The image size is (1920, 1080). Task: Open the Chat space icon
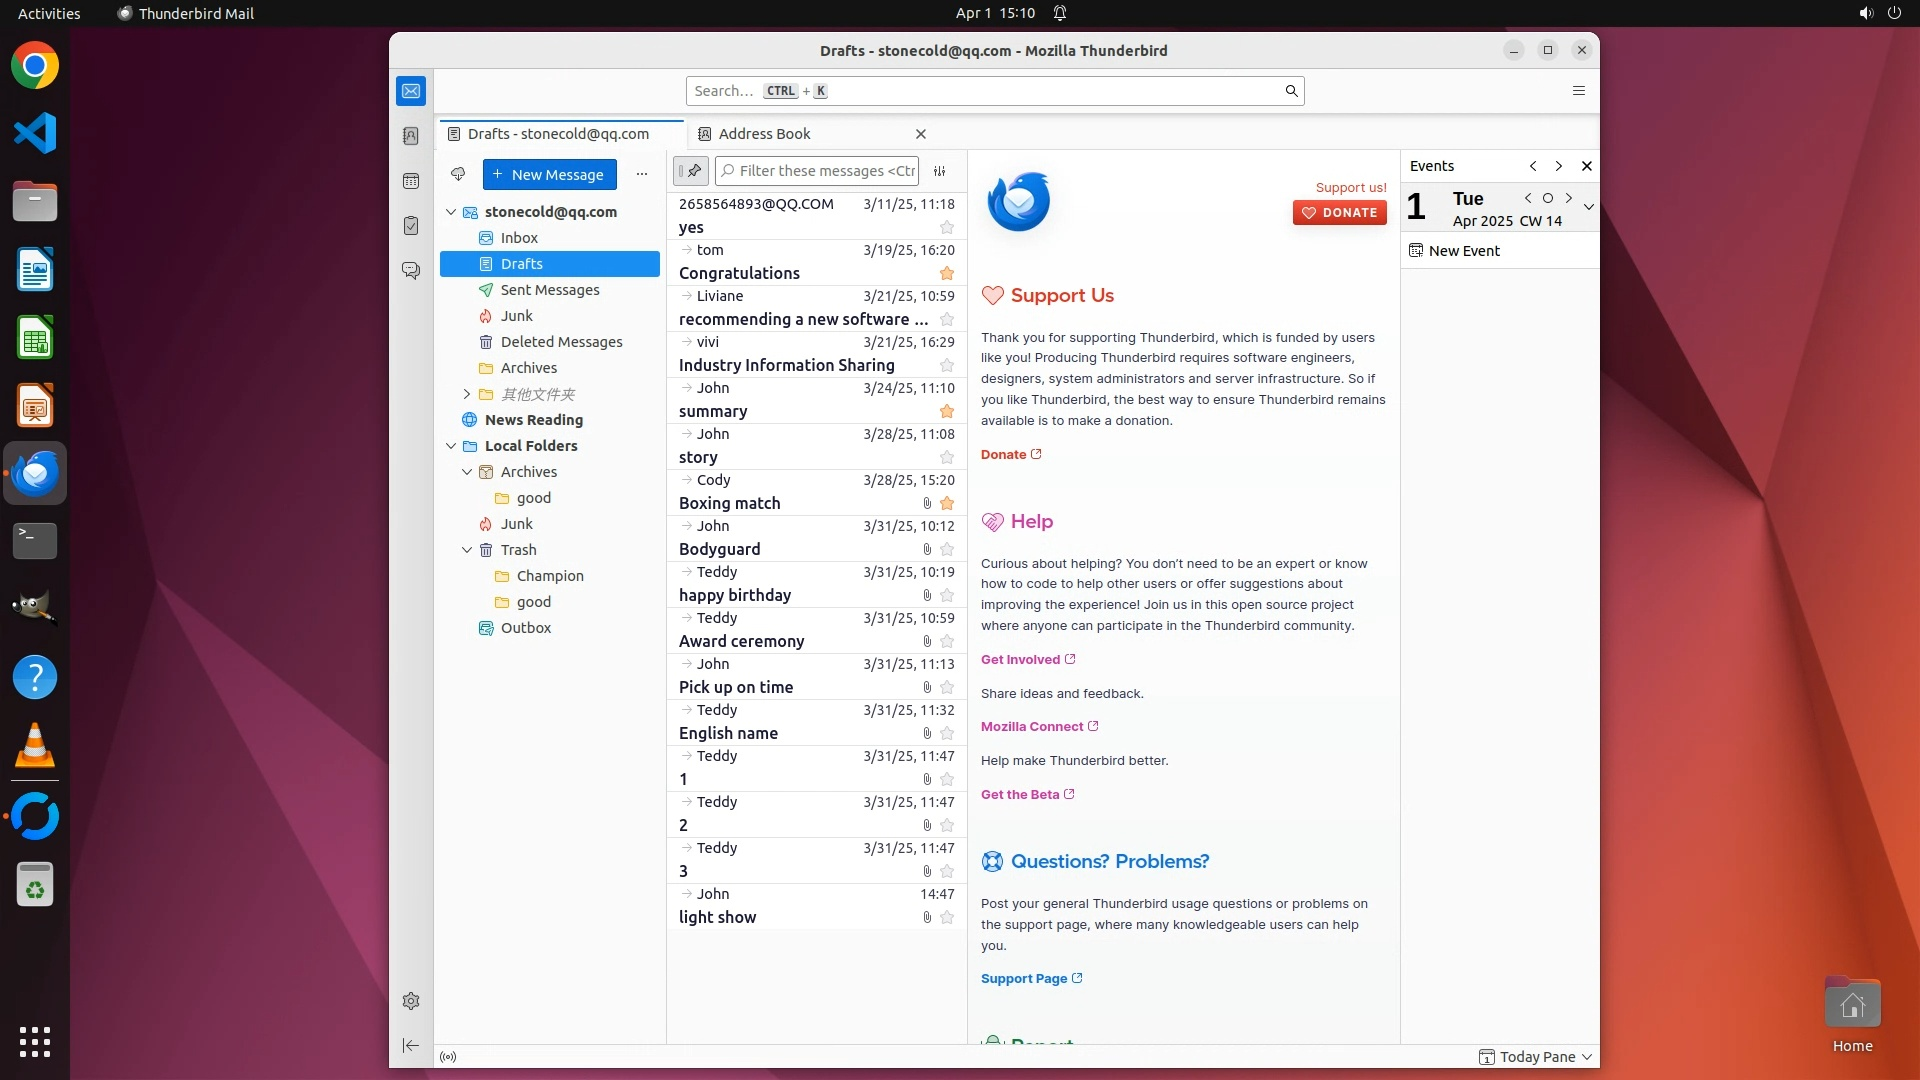pyautogui.click(x=411, y=271)
